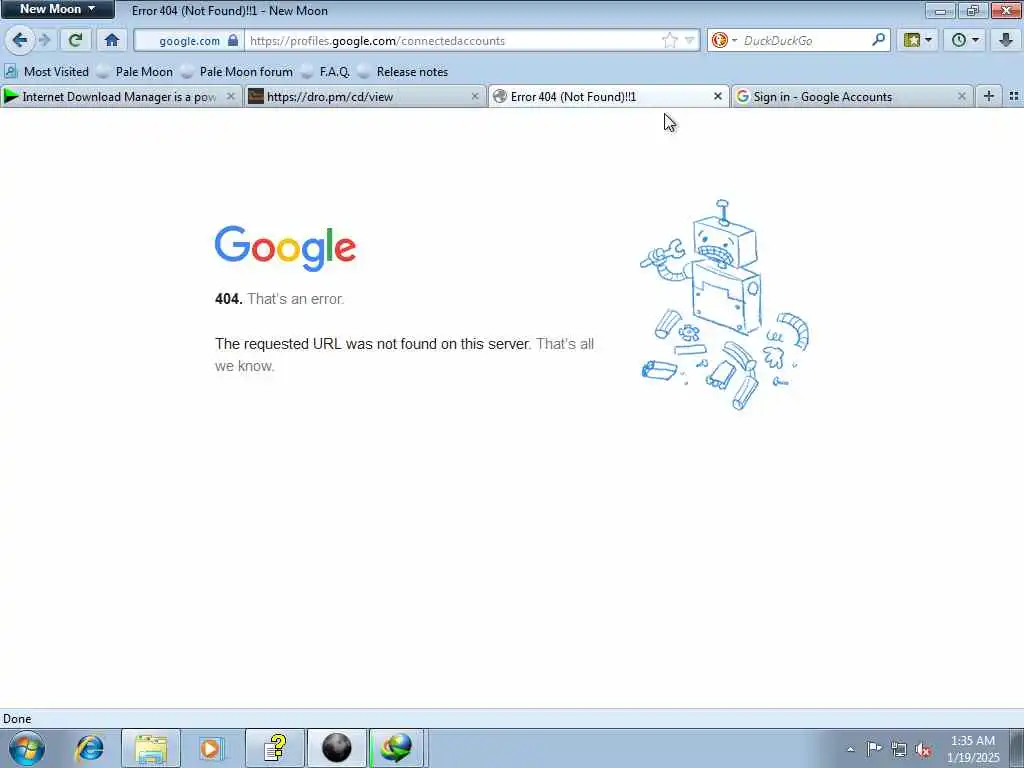Open the History clock toolbar button
The width and height of the screenshot is (1024, 768).
coord(965,40)
